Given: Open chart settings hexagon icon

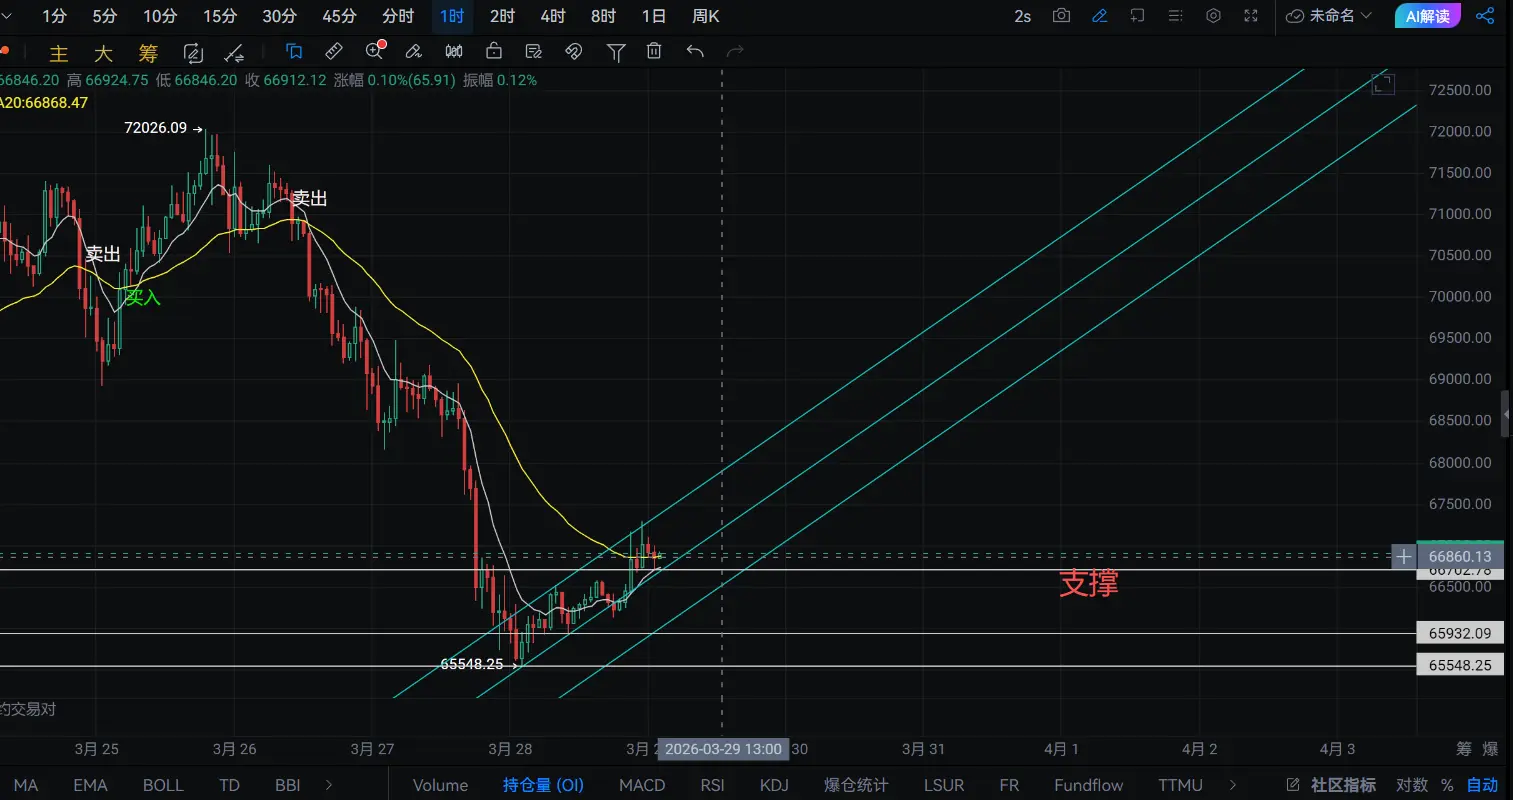Looking at the screenshot, I should tap(1213, 16).
